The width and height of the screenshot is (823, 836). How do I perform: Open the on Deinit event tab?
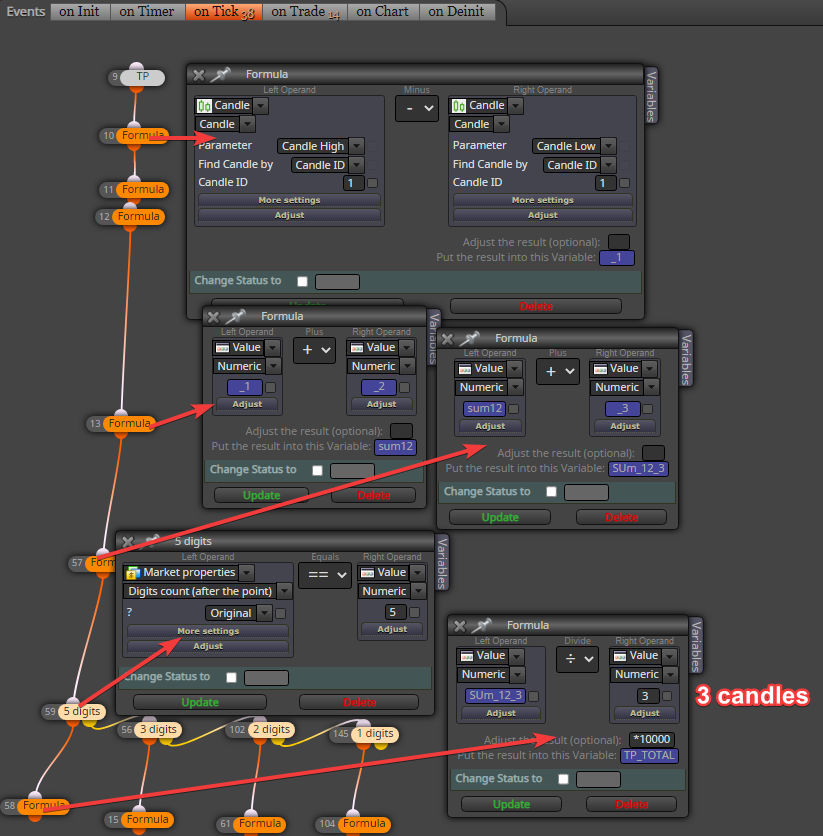coord(457,11)
